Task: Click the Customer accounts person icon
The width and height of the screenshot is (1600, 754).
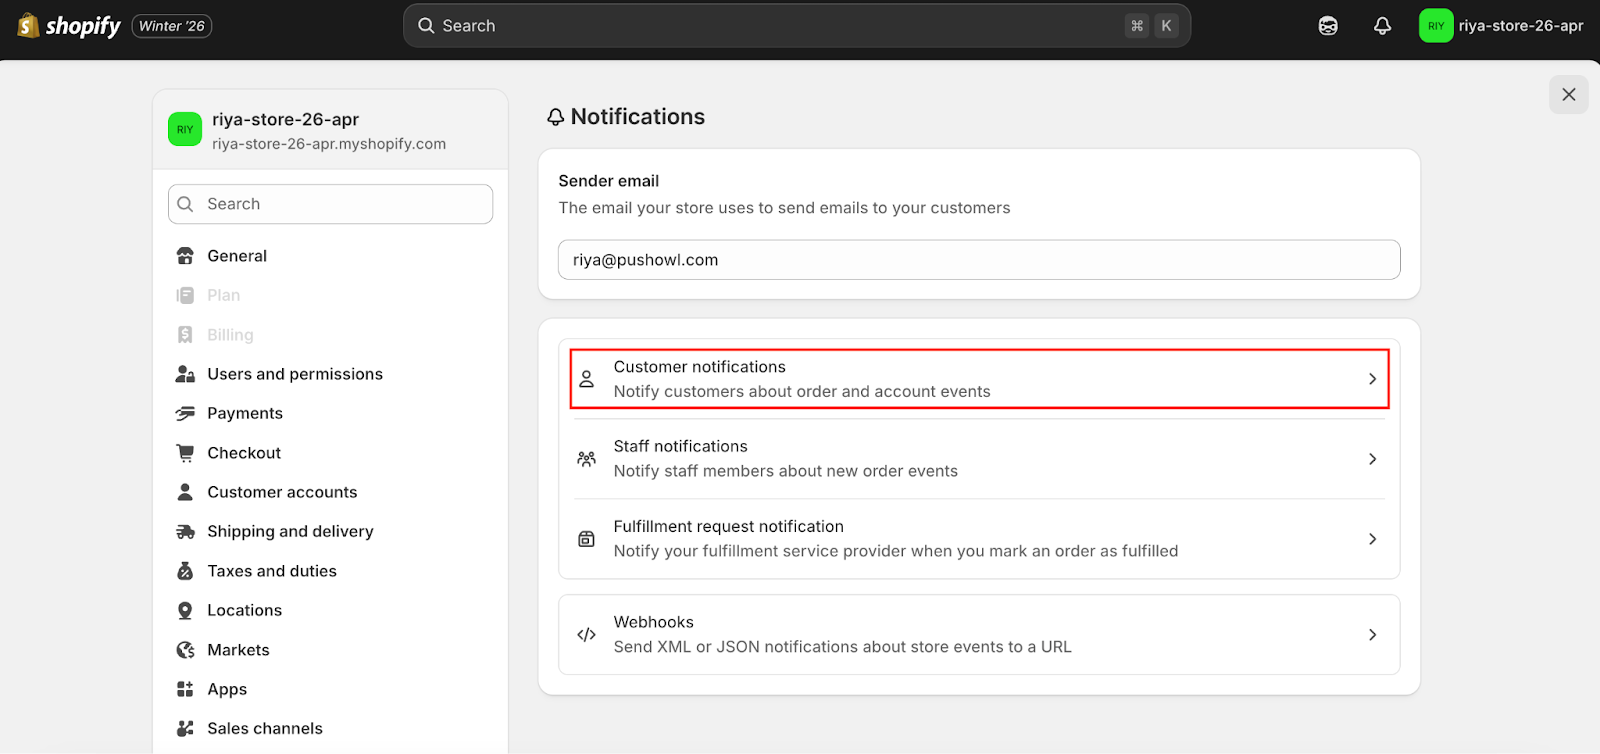Action: [x=185, y=492]
